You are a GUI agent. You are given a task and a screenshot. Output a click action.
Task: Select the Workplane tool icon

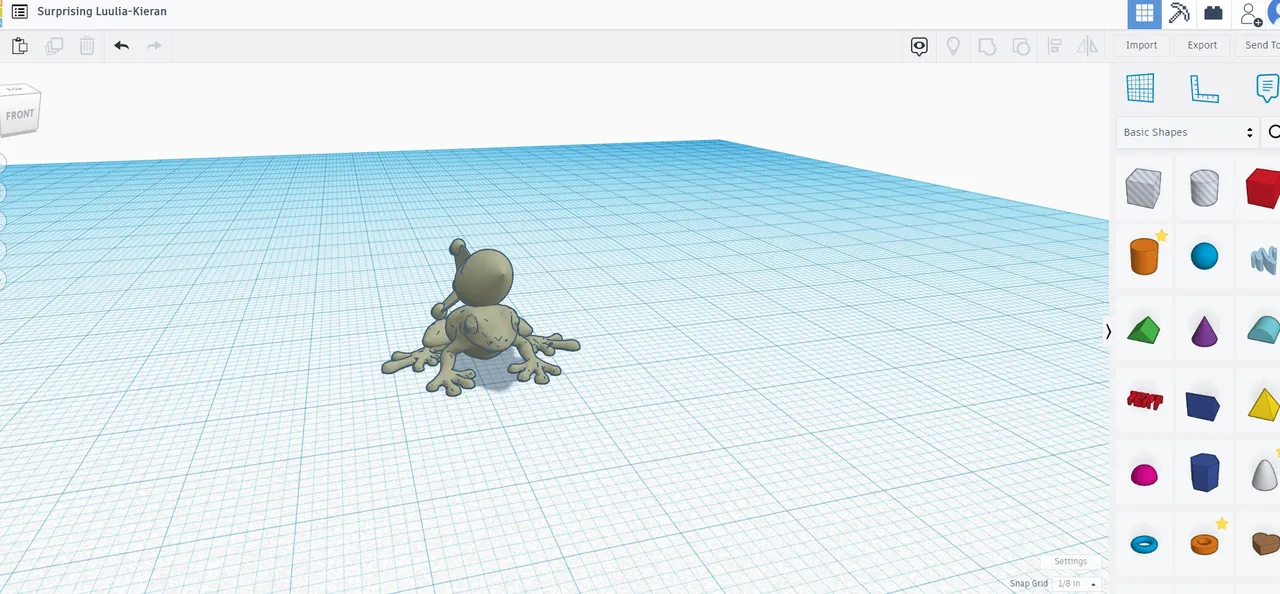[1140, 88]
